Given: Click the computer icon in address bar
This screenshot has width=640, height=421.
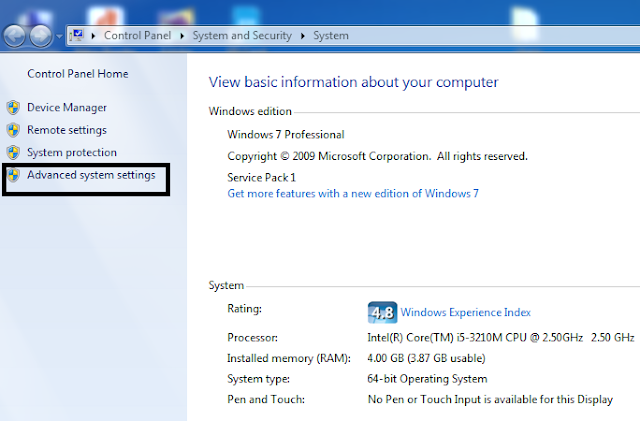Looking at the screenshot, I should pos(77,36).
